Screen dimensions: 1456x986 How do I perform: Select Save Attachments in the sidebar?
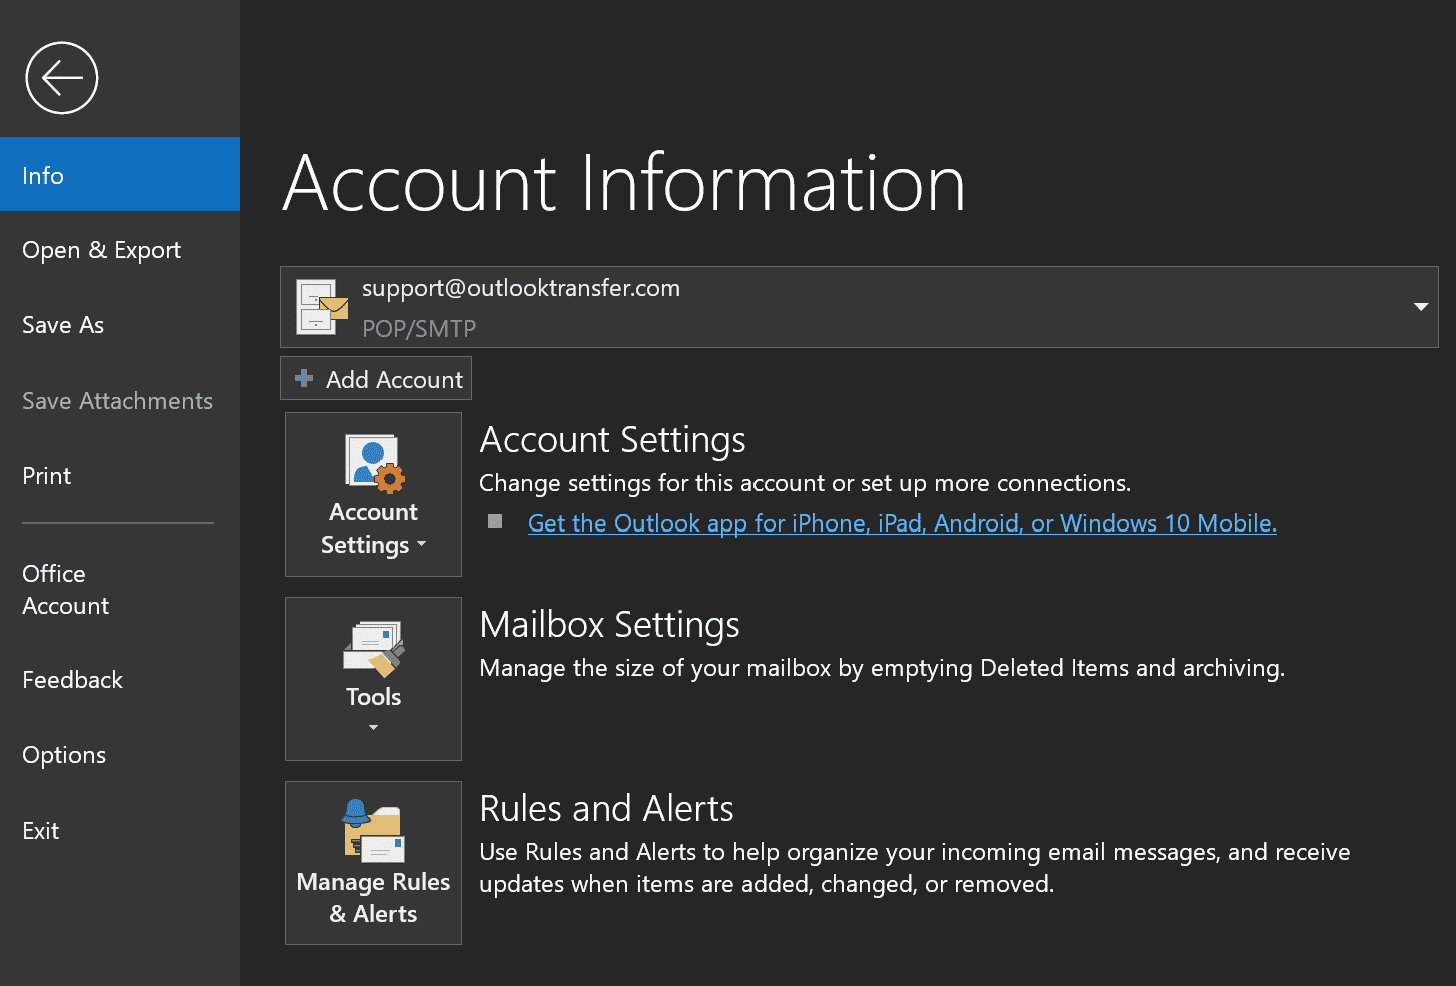click(120, 401)
